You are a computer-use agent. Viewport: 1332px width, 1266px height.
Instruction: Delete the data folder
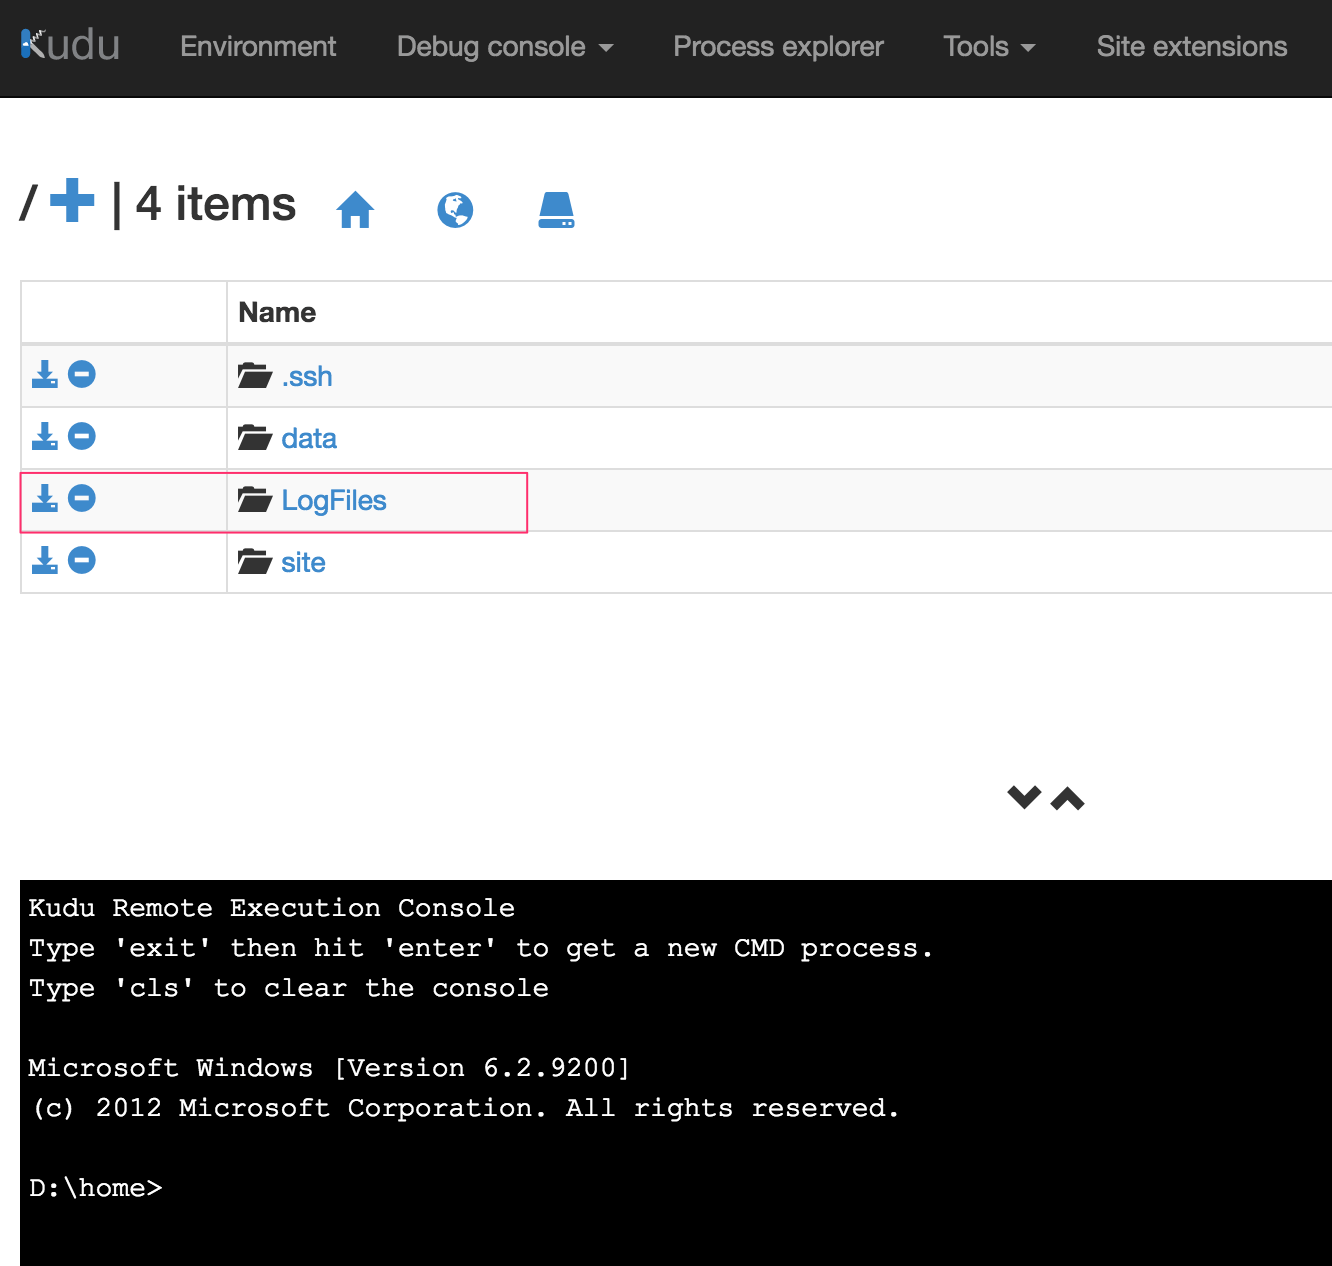(x=82, y=437)
